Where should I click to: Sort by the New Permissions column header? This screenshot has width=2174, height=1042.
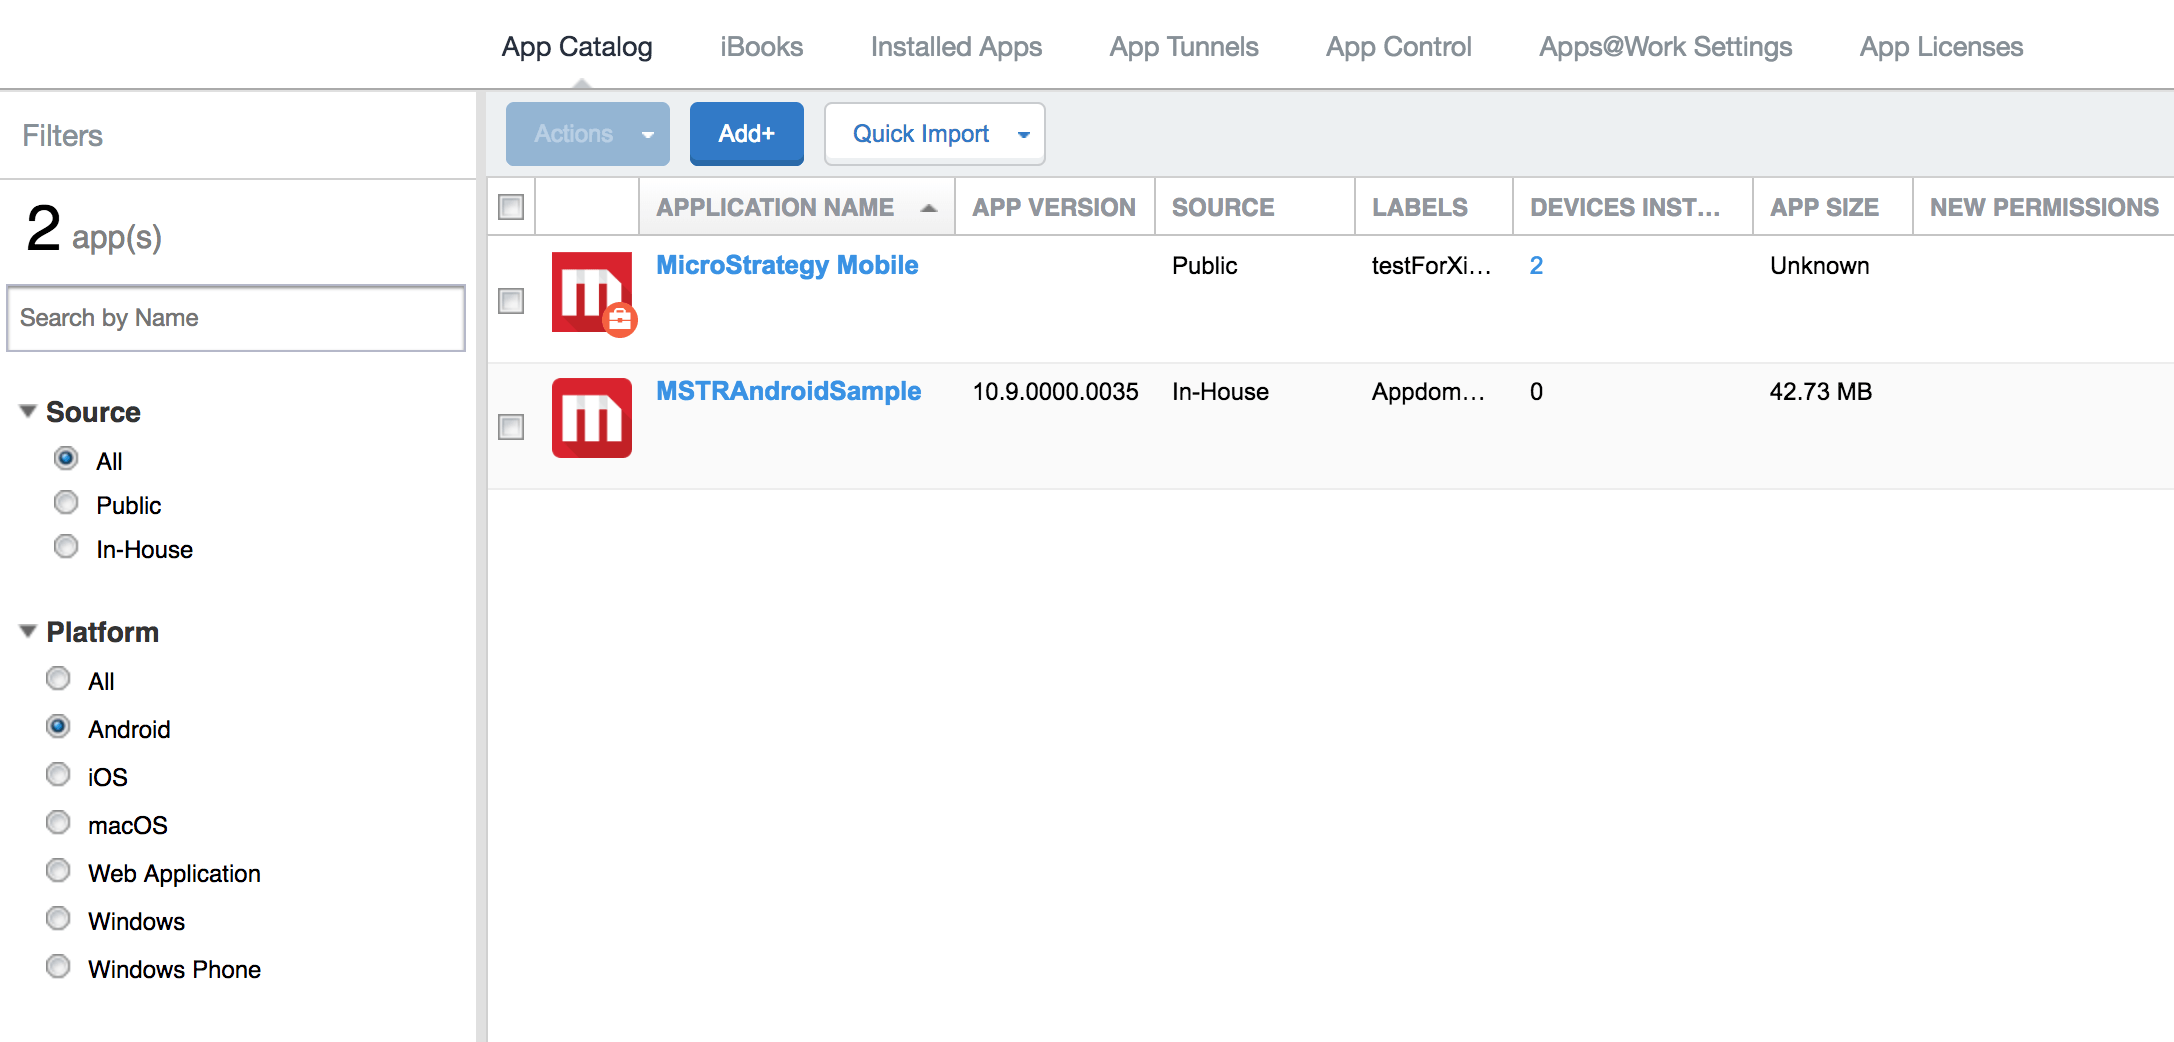2043,207
